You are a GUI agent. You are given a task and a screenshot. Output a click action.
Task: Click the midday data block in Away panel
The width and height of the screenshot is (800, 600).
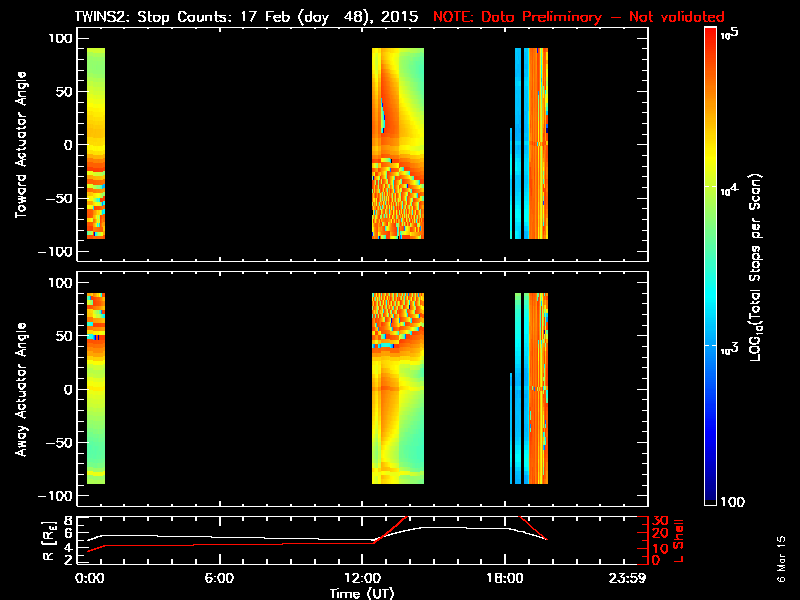tap(398, 388)
